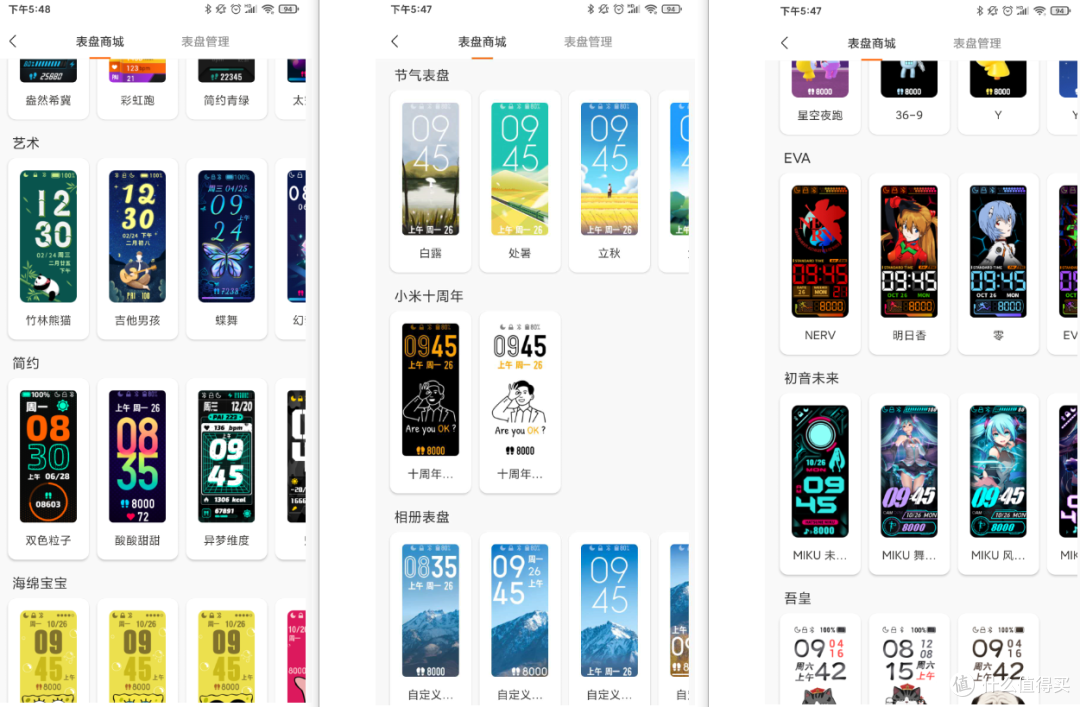The image size is (1080, 707).
Task: Tap the 相册表盘 category heading
Action: coord(422,517)
